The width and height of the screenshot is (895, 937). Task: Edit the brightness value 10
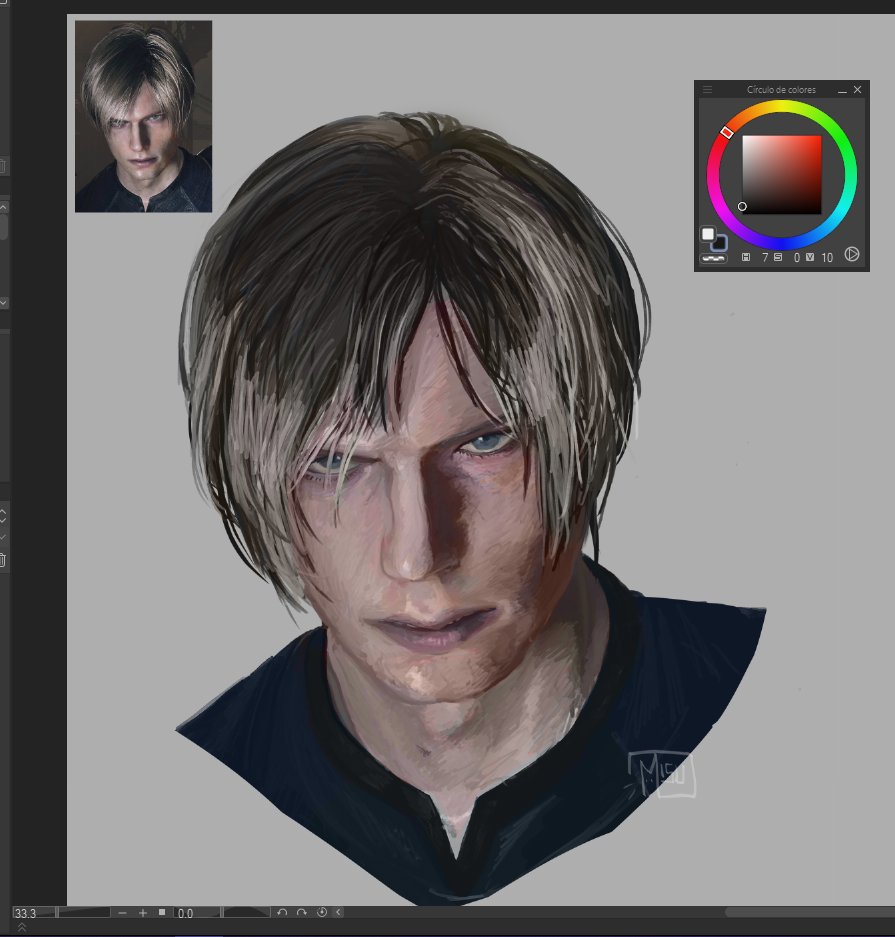click(827, 258)
